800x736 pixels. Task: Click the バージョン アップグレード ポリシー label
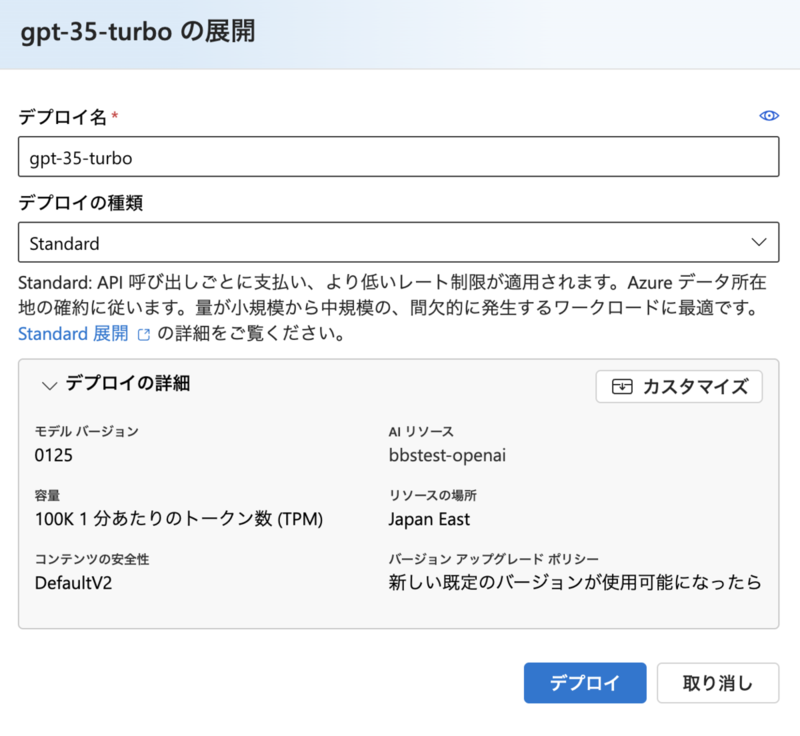[x=493, y=559]
